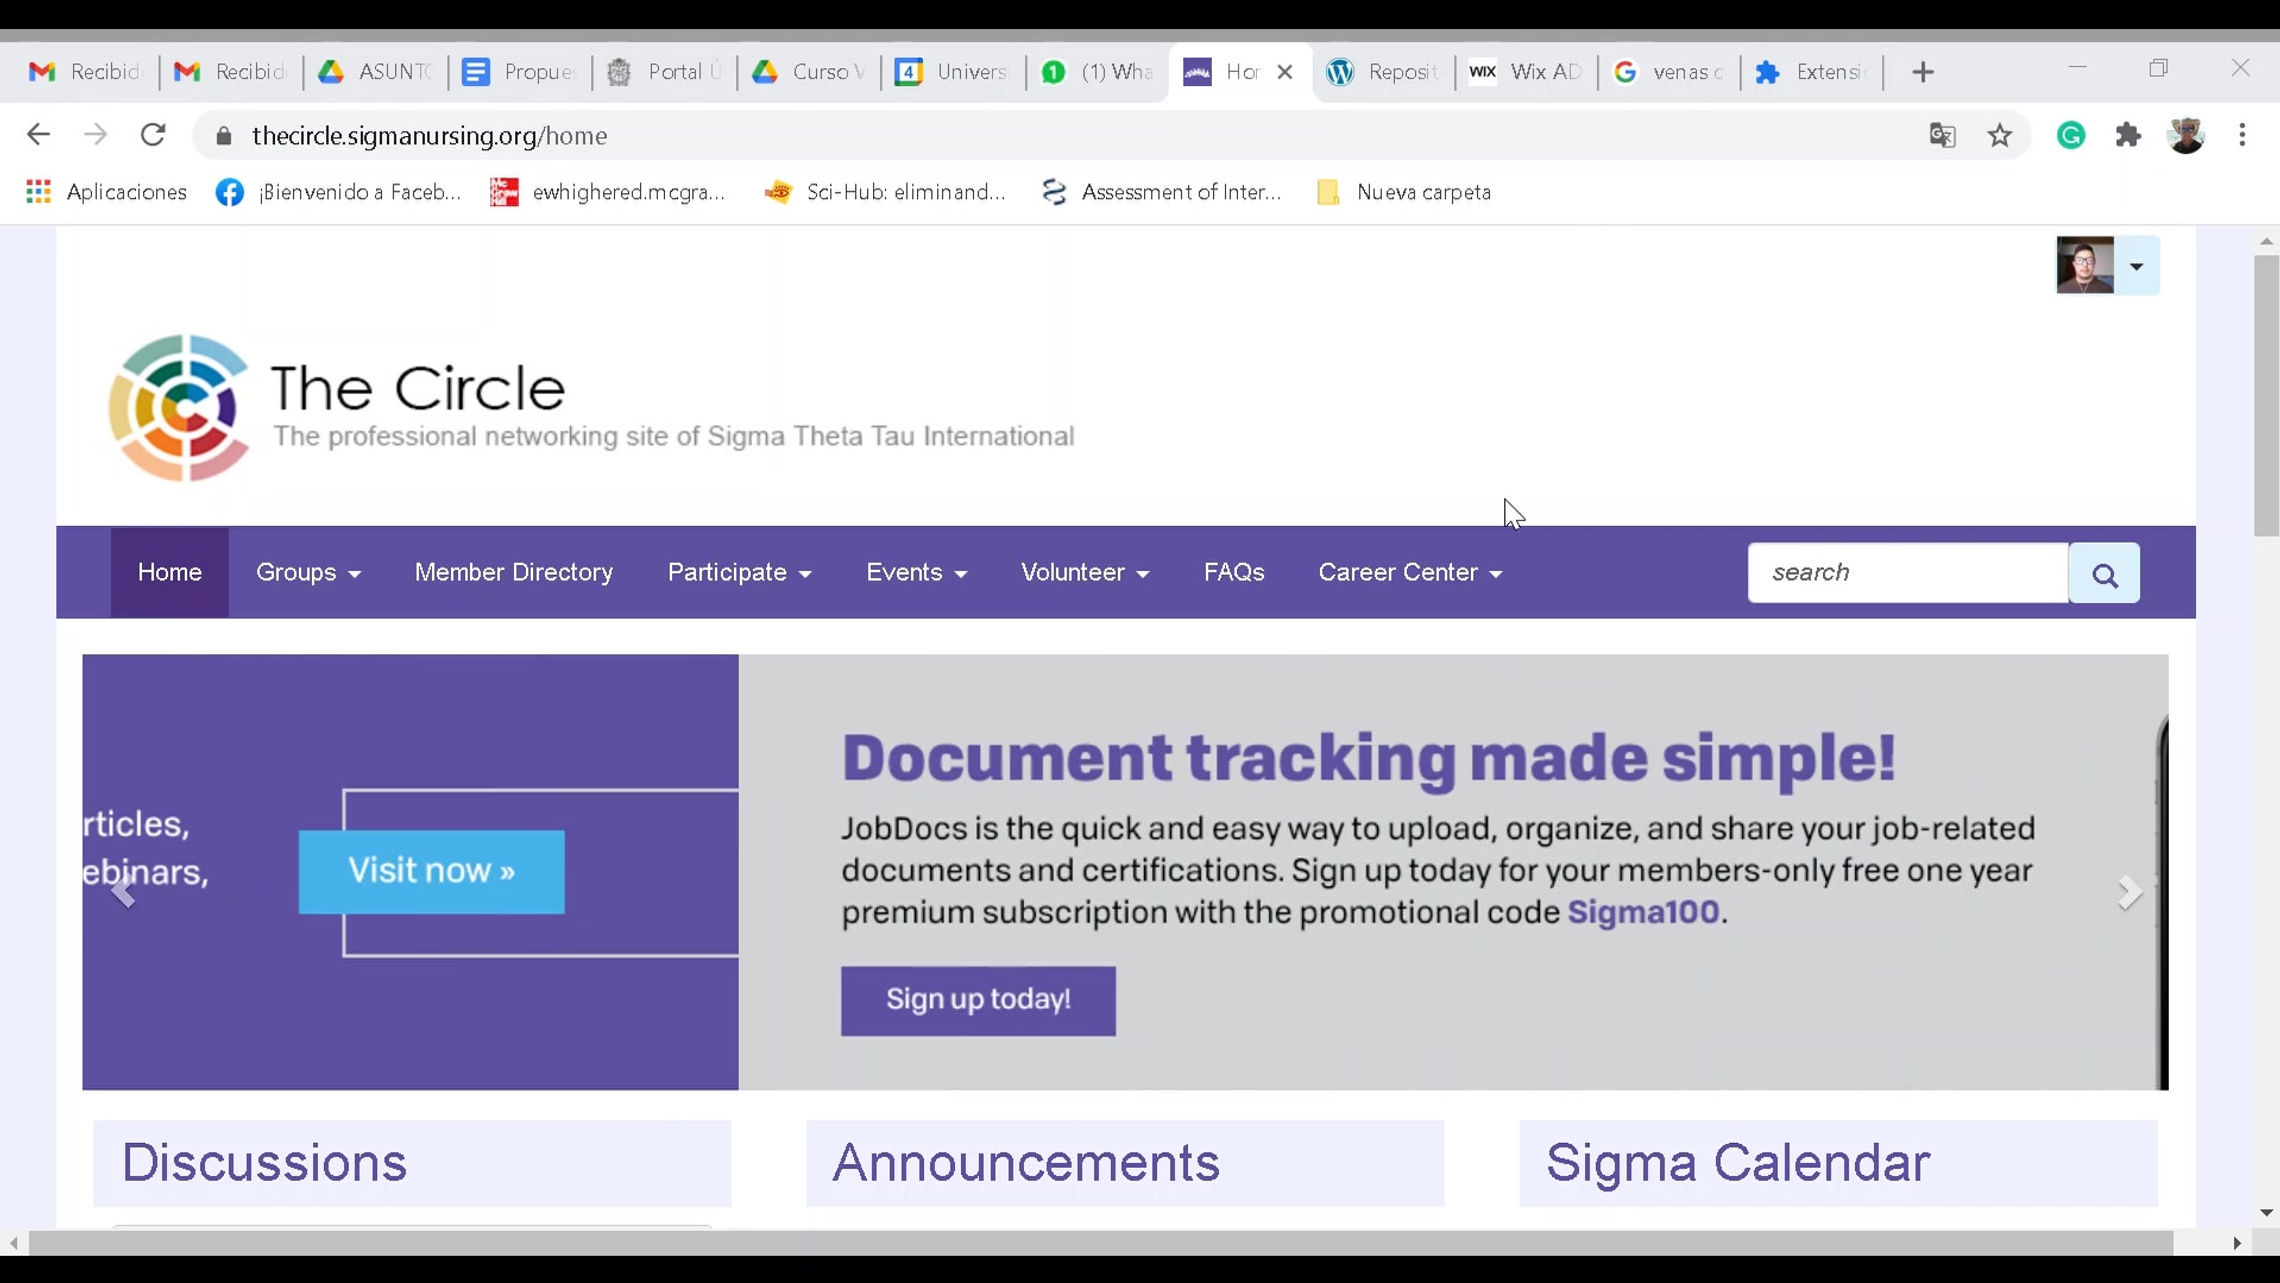Open the Assessment of Inter... bookmark
Viewport: 2280px width, 1283px height.
tap(1161, 192)
